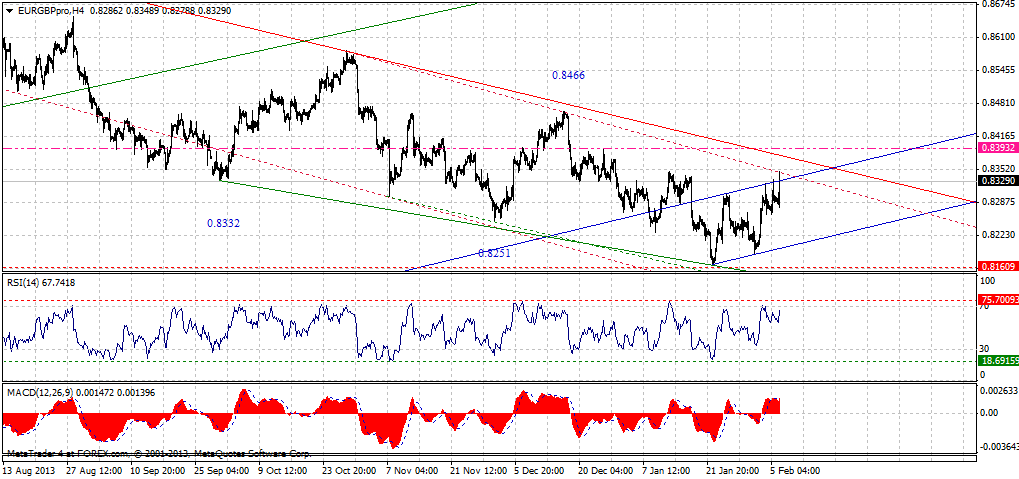The height and width of the screenshot is (479, 1019).
Task: Click the RSI(14) 67.7418 indicator label
Action: pos(42,282)
